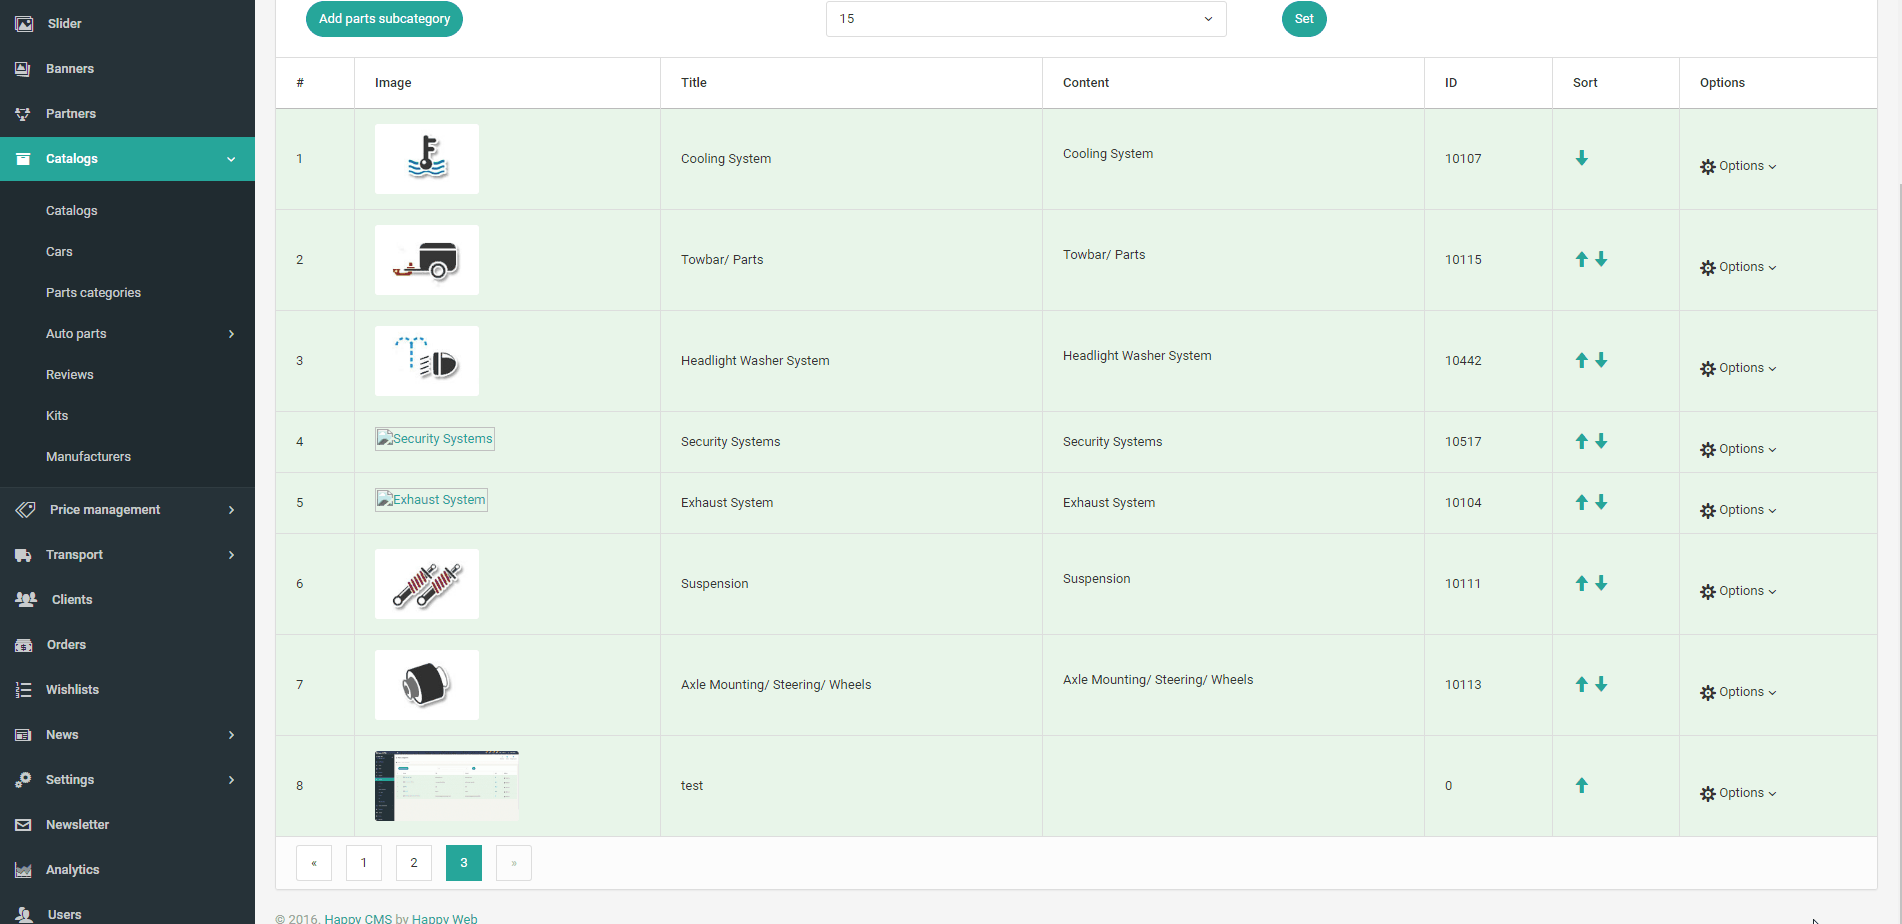Click next page arrow in pagination
Screen dimensions: 1902x924
coord(514,863)
